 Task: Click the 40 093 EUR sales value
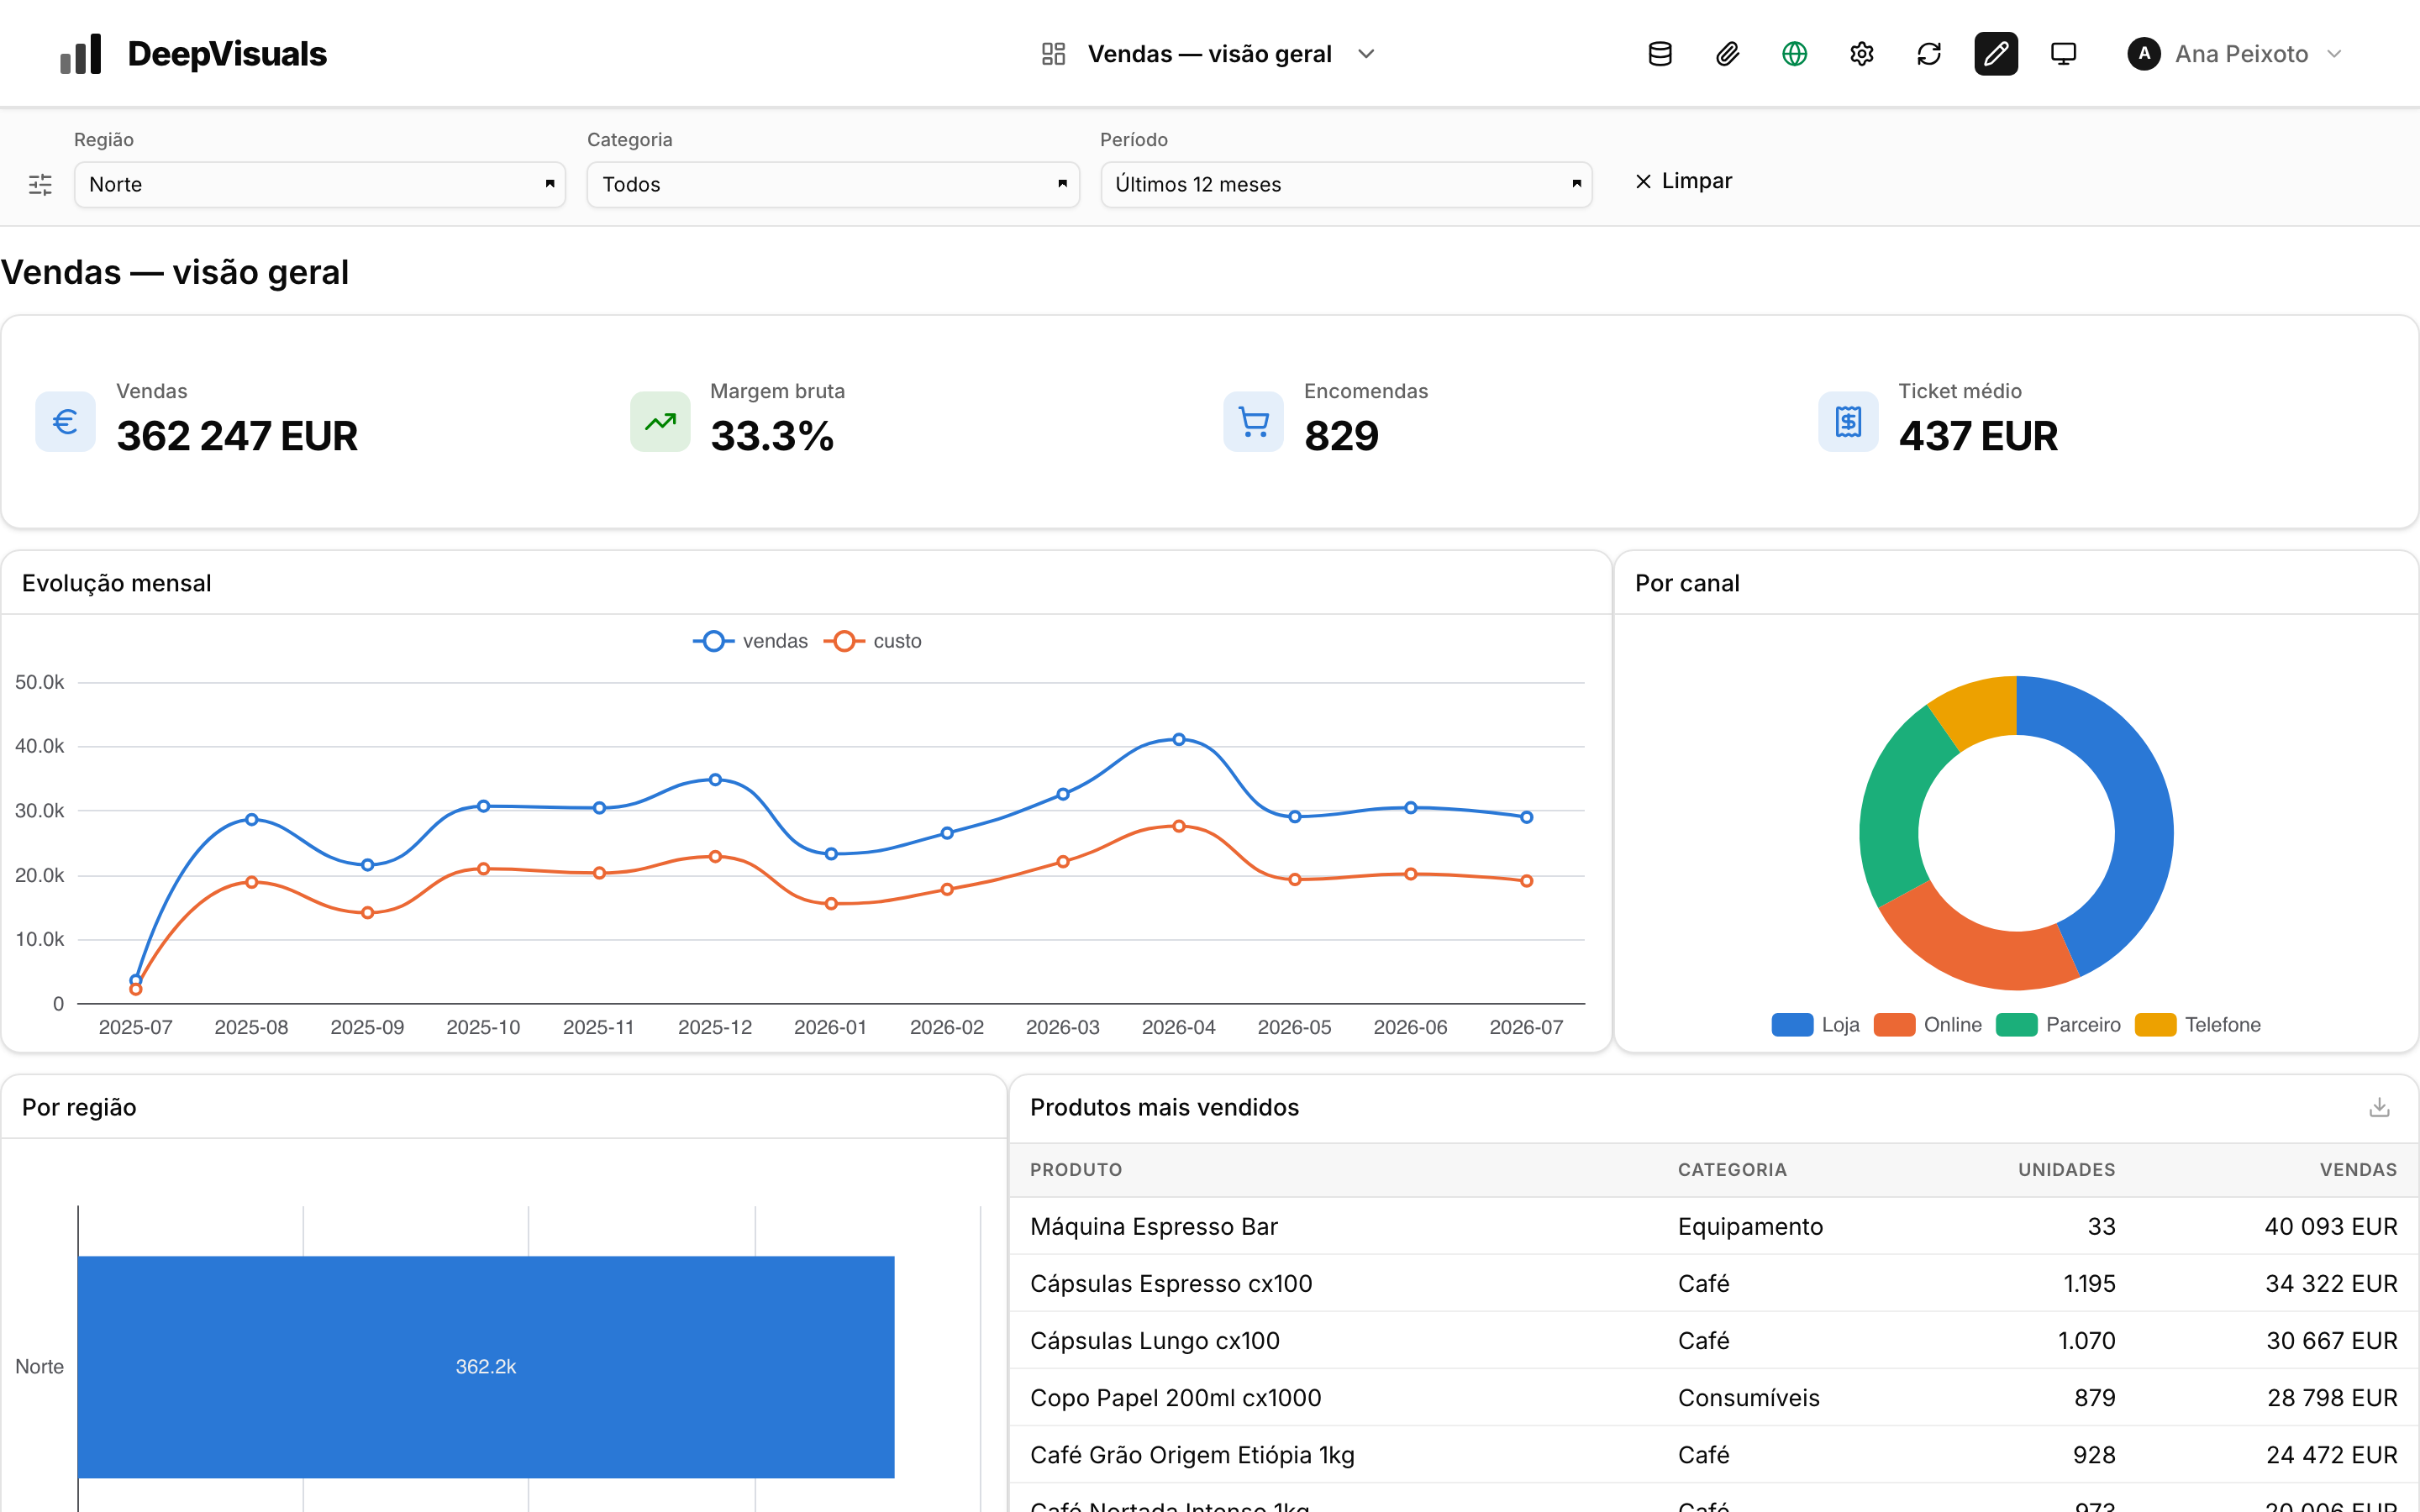pyautogui.click(x=2331, y=1226)
